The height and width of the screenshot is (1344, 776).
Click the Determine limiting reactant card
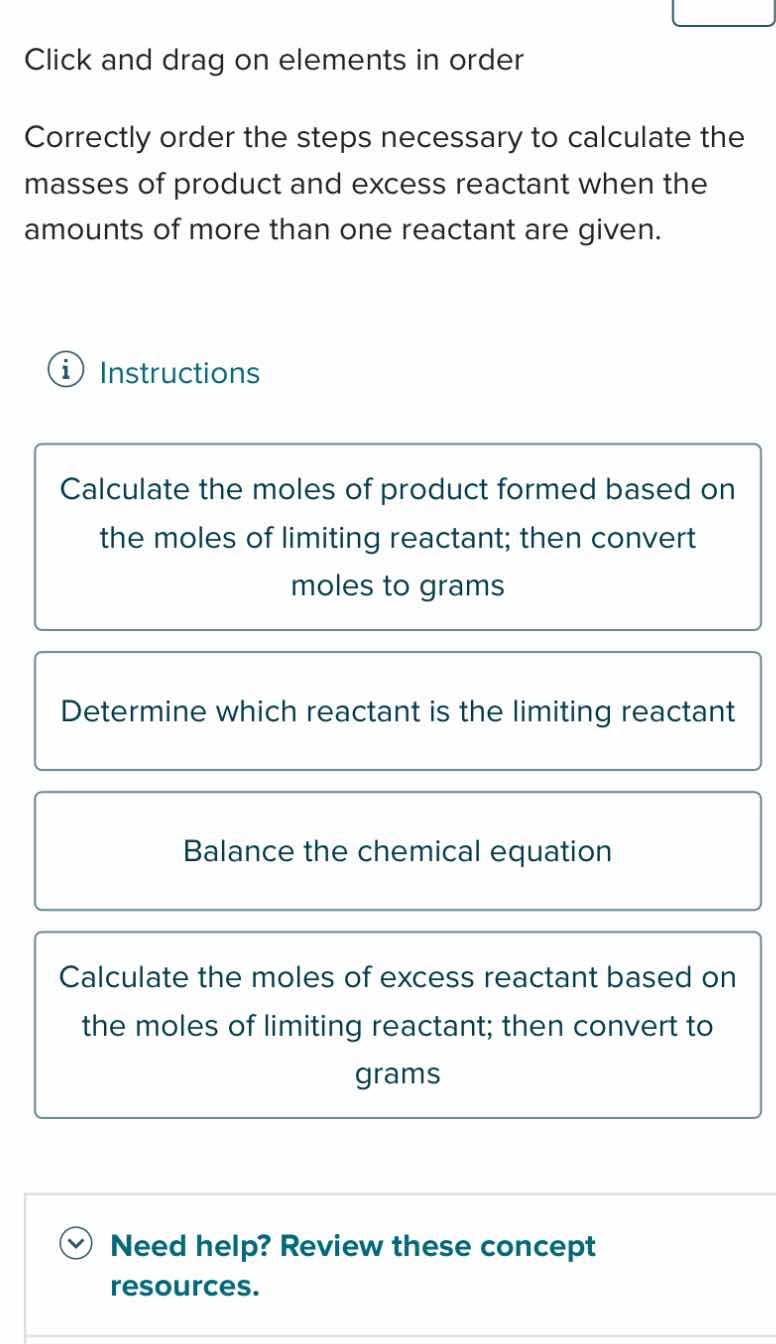click(398, 711)
